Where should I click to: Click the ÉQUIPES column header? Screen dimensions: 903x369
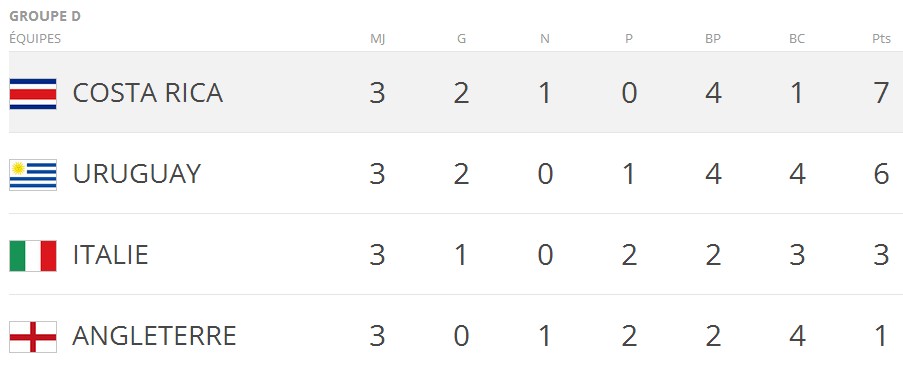click(x=35, y=39)
